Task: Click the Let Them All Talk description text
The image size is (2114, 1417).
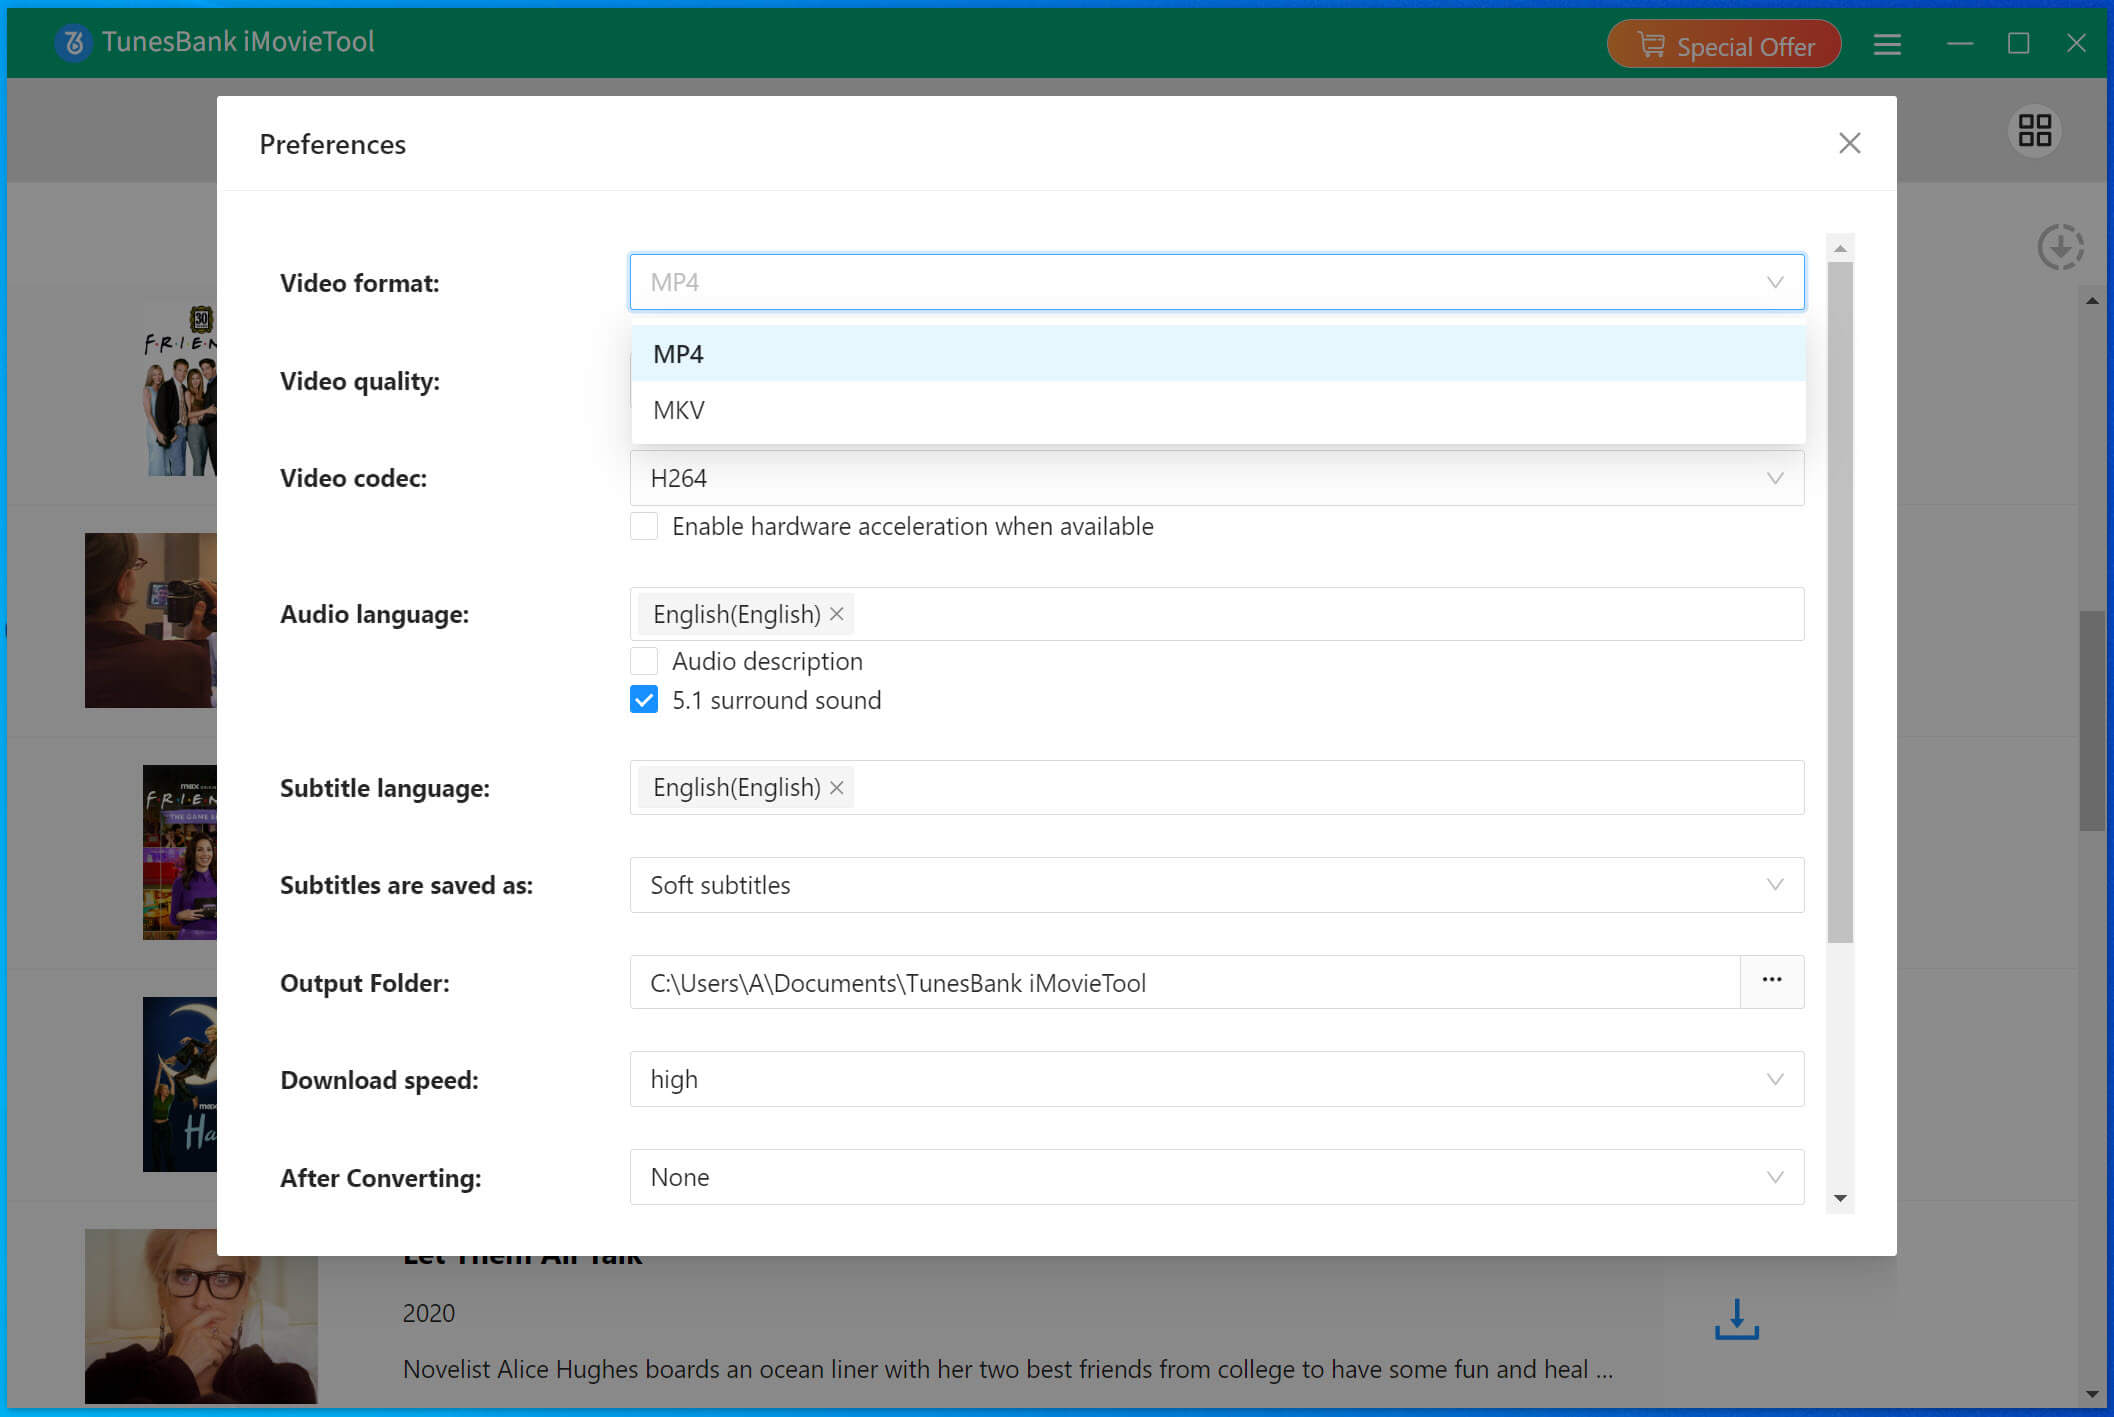Action: 1008,1369
